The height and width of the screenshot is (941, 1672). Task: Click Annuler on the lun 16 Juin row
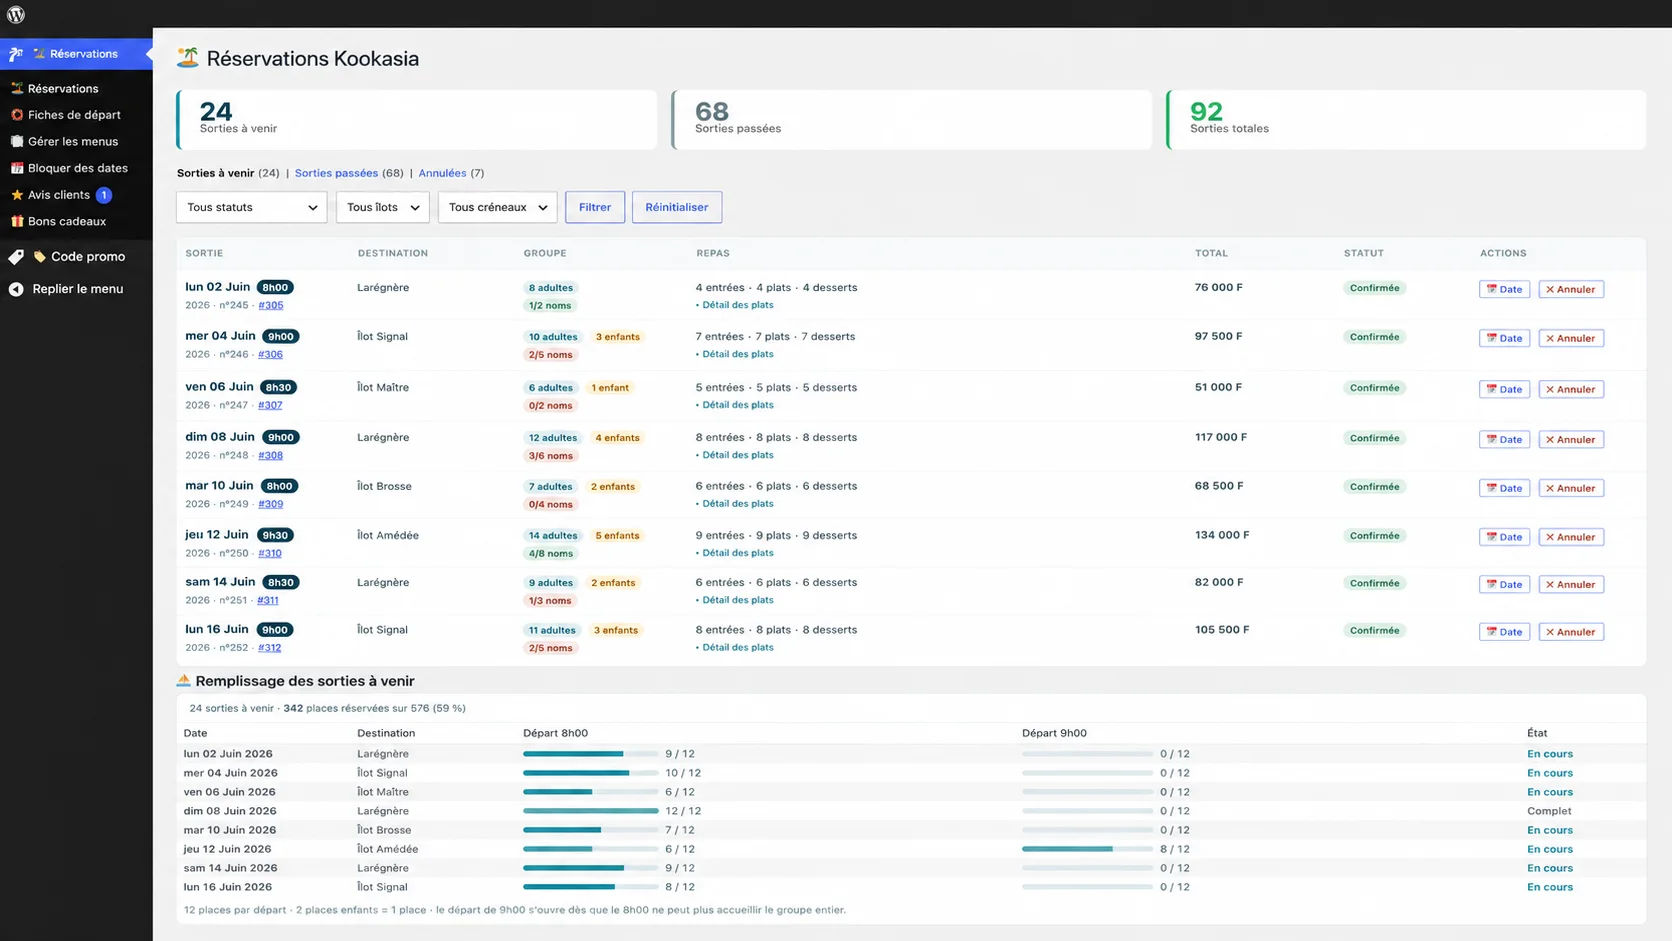pyautogui.click(x=1571, y=632)
